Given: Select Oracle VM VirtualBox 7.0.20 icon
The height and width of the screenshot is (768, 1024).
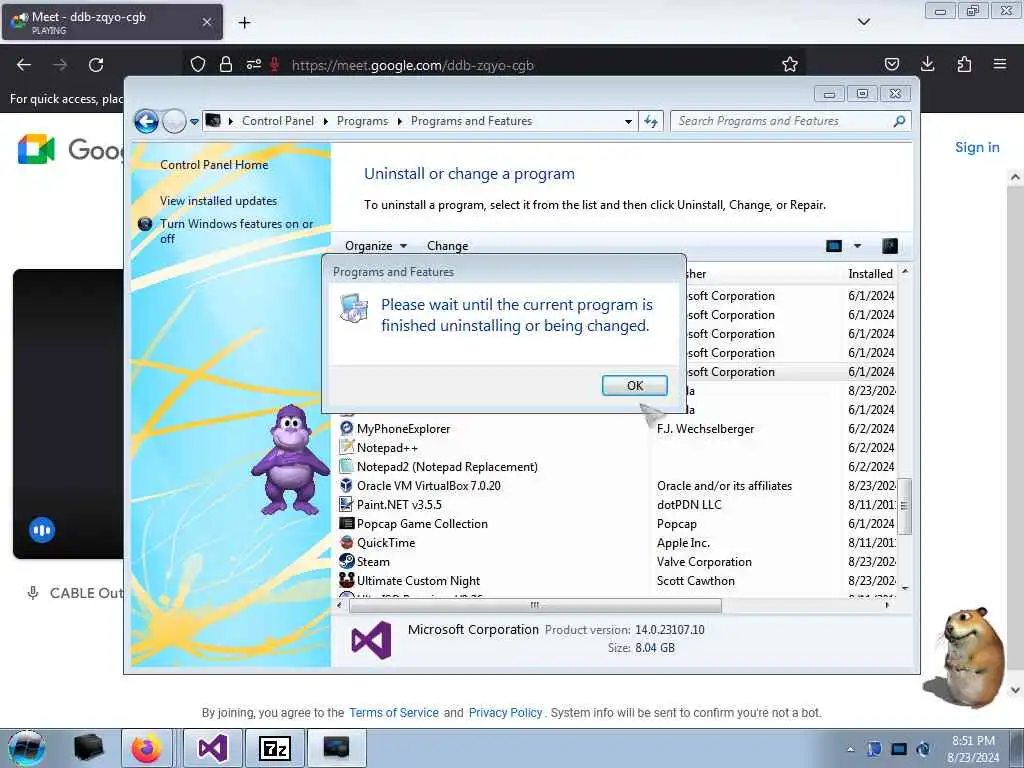Looking at the screenshot, I should (347, 486).
